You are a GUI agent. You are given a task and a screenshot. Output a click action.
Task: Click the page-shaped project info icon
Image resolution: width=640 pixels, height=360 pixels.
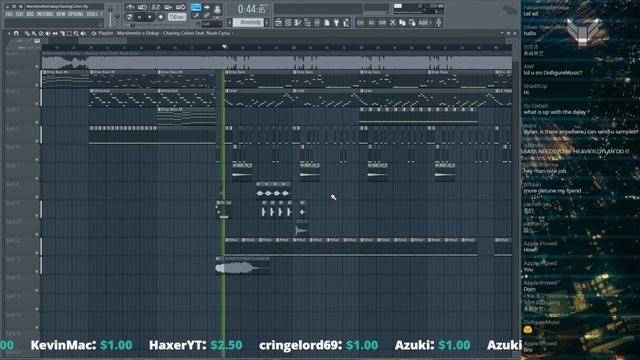point(327,22)
